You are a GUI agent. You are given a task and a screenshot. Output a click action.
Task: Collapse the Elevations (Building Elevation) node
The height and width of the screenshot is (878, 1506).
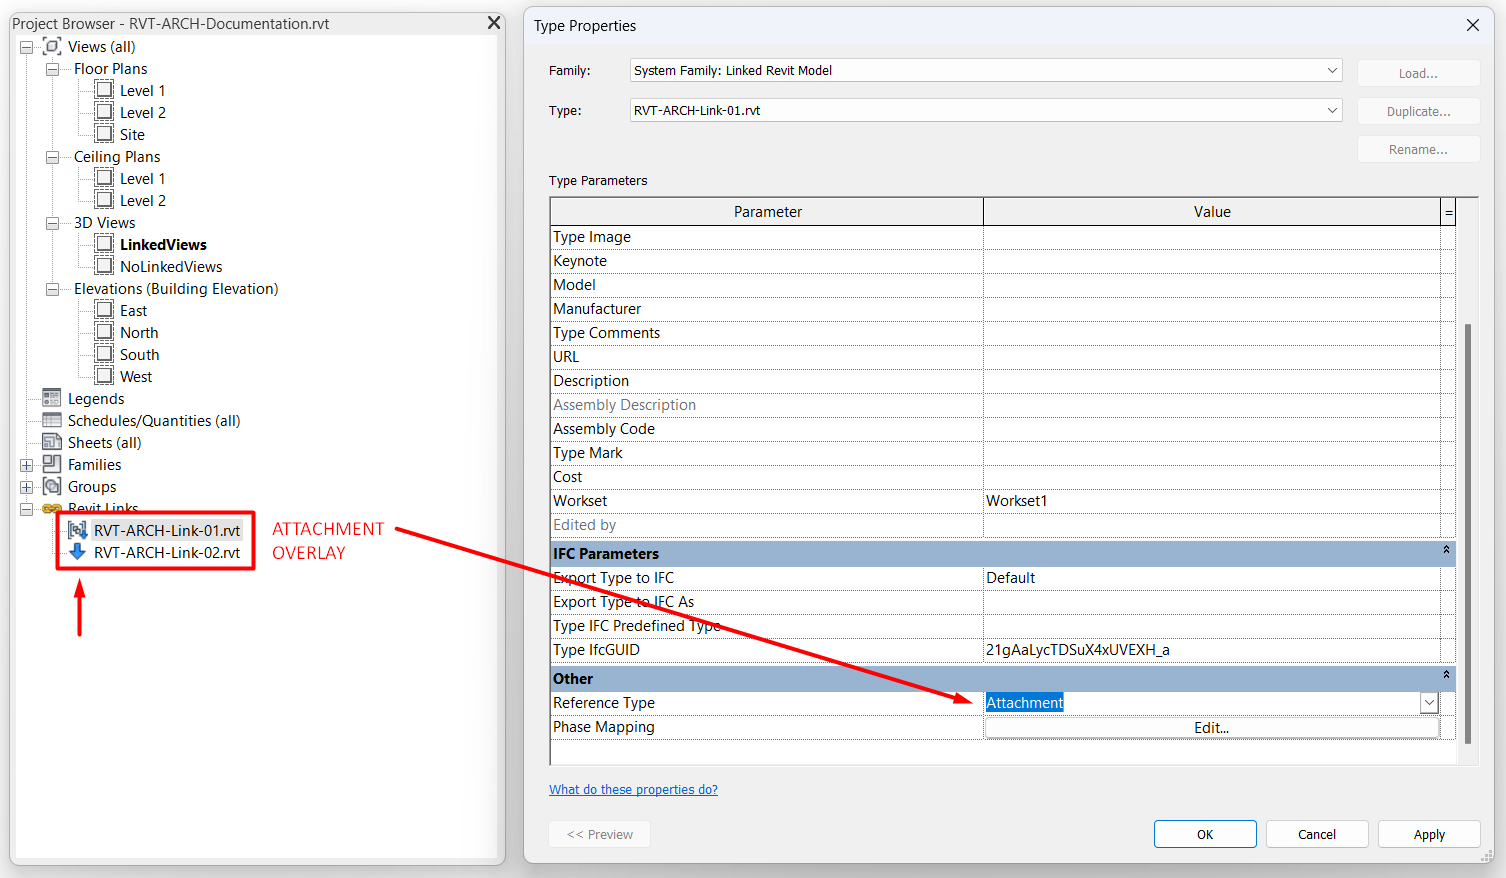coord(52,289)
